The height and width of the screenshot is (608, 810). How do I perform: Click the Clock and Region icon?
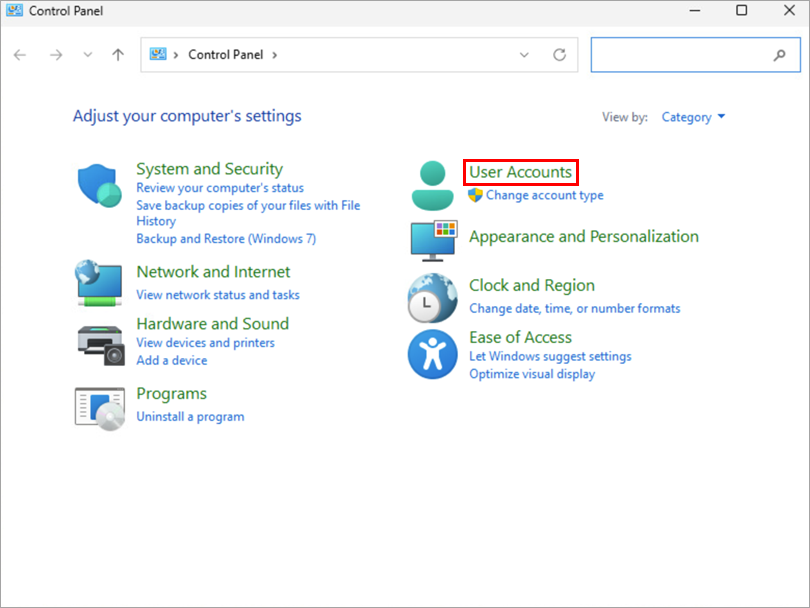pyautogui.click(x=433, y=297)
